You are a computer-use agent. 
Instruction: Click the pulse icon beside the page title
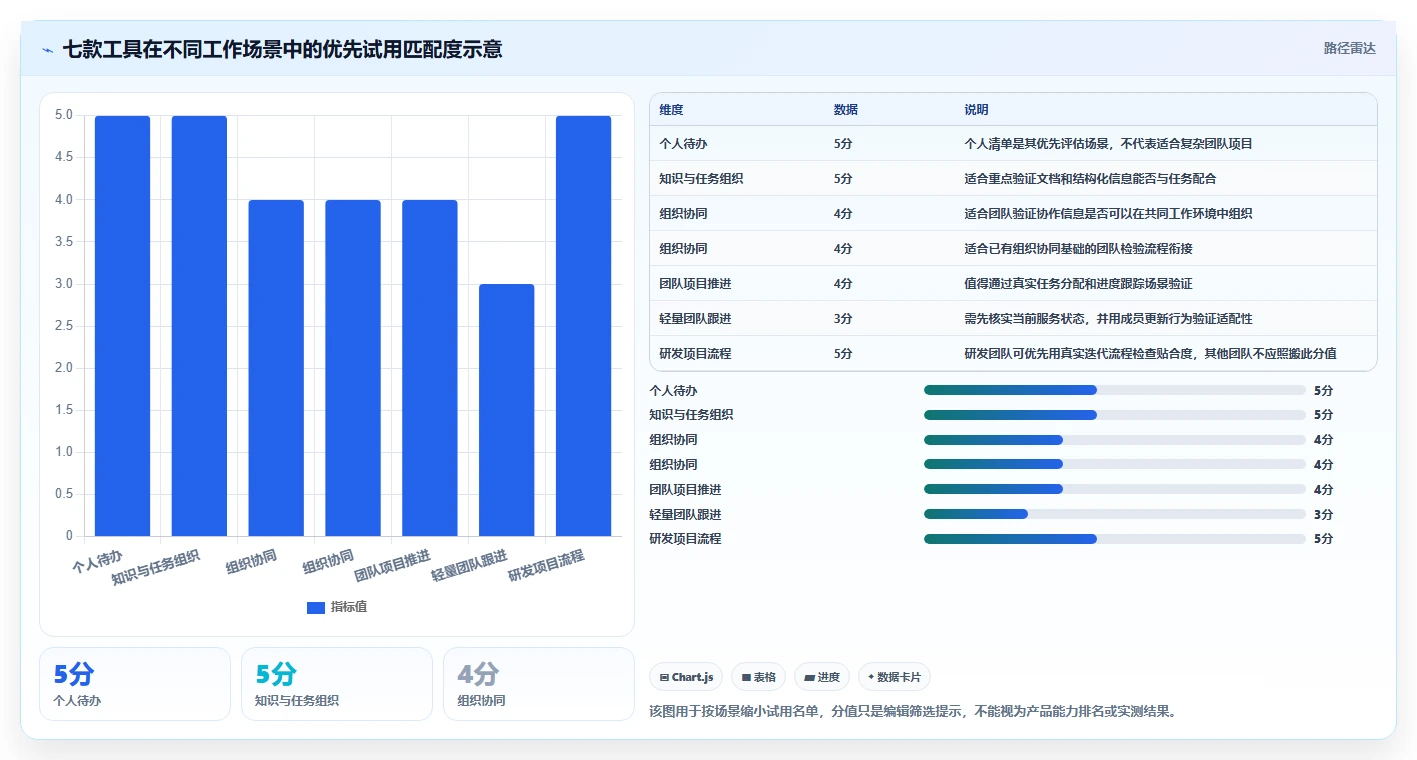[x=48, y=49]
